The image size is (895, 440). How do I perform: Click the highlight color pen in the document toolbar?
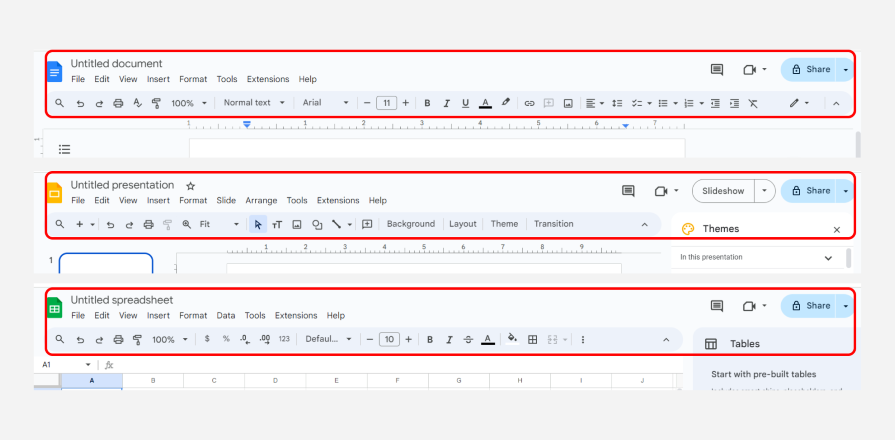tap(506, 103)
